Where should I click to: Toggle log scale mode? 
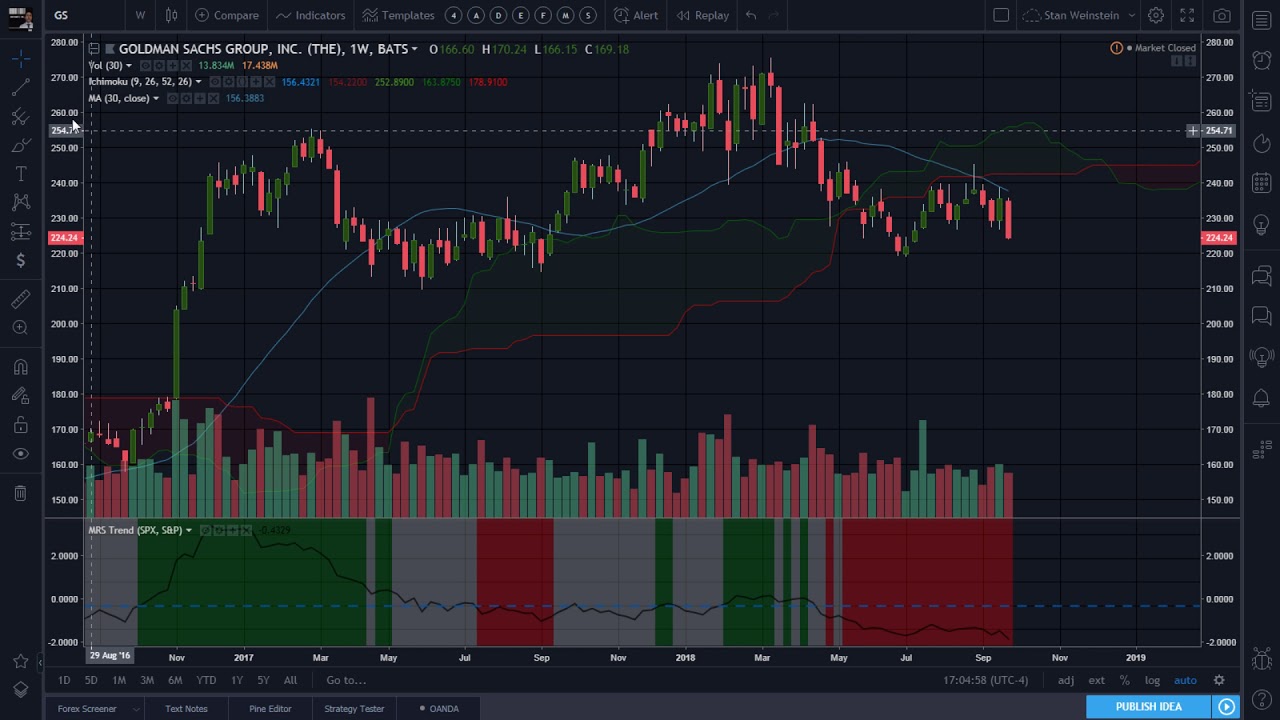pos(1152,681)
